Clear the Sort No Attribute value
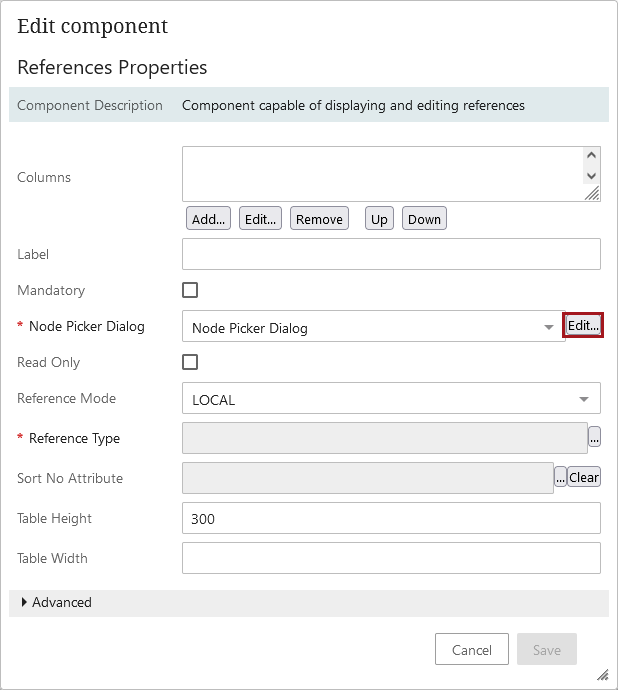The width and height of the screenshot is (618, 690). [584, 477]
